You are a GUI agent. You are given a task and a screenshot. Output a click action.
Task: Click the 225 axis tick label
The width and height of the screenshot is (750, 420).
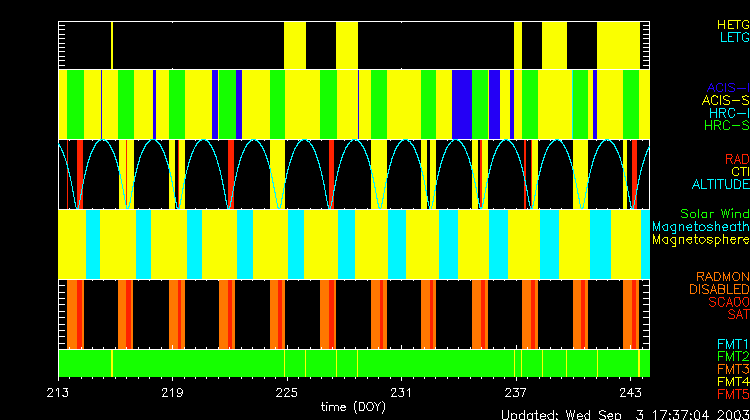point(287,393)
